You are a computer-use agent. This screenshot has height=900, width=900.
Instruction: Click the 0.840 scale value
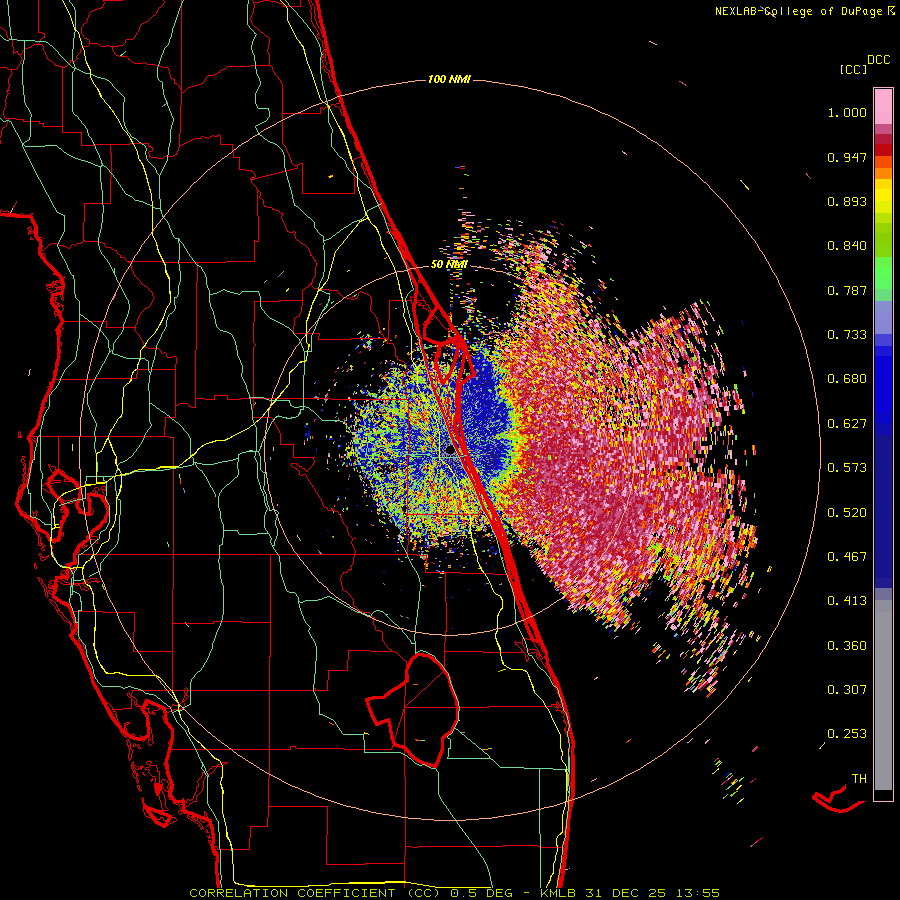(847, 246)
